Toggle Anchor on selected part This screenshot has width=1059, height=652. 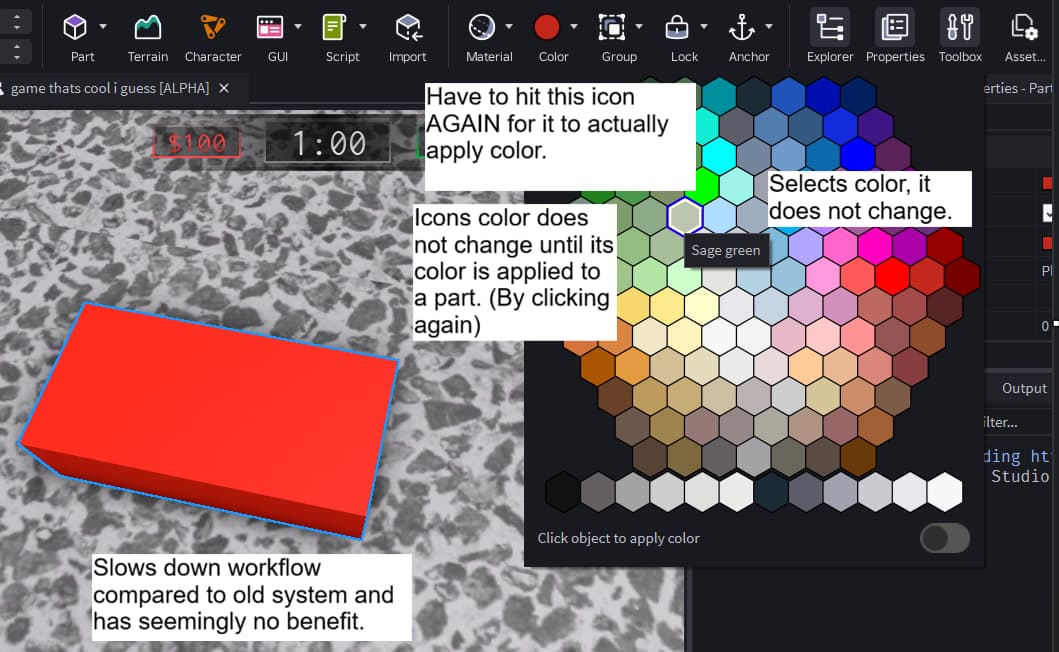tap(742, 28)
